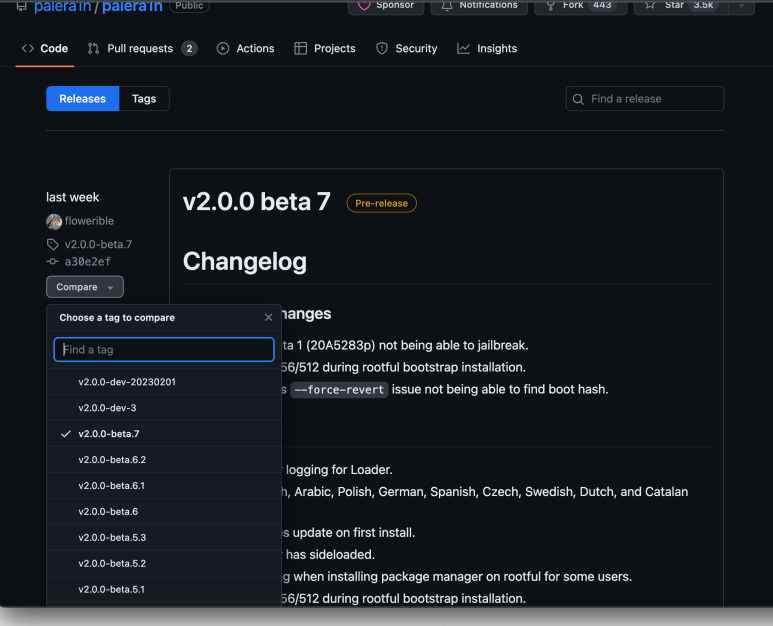This screenshot has width=773, height=626.
Task: Click the Actions play icon
Action: pos(223,48)
